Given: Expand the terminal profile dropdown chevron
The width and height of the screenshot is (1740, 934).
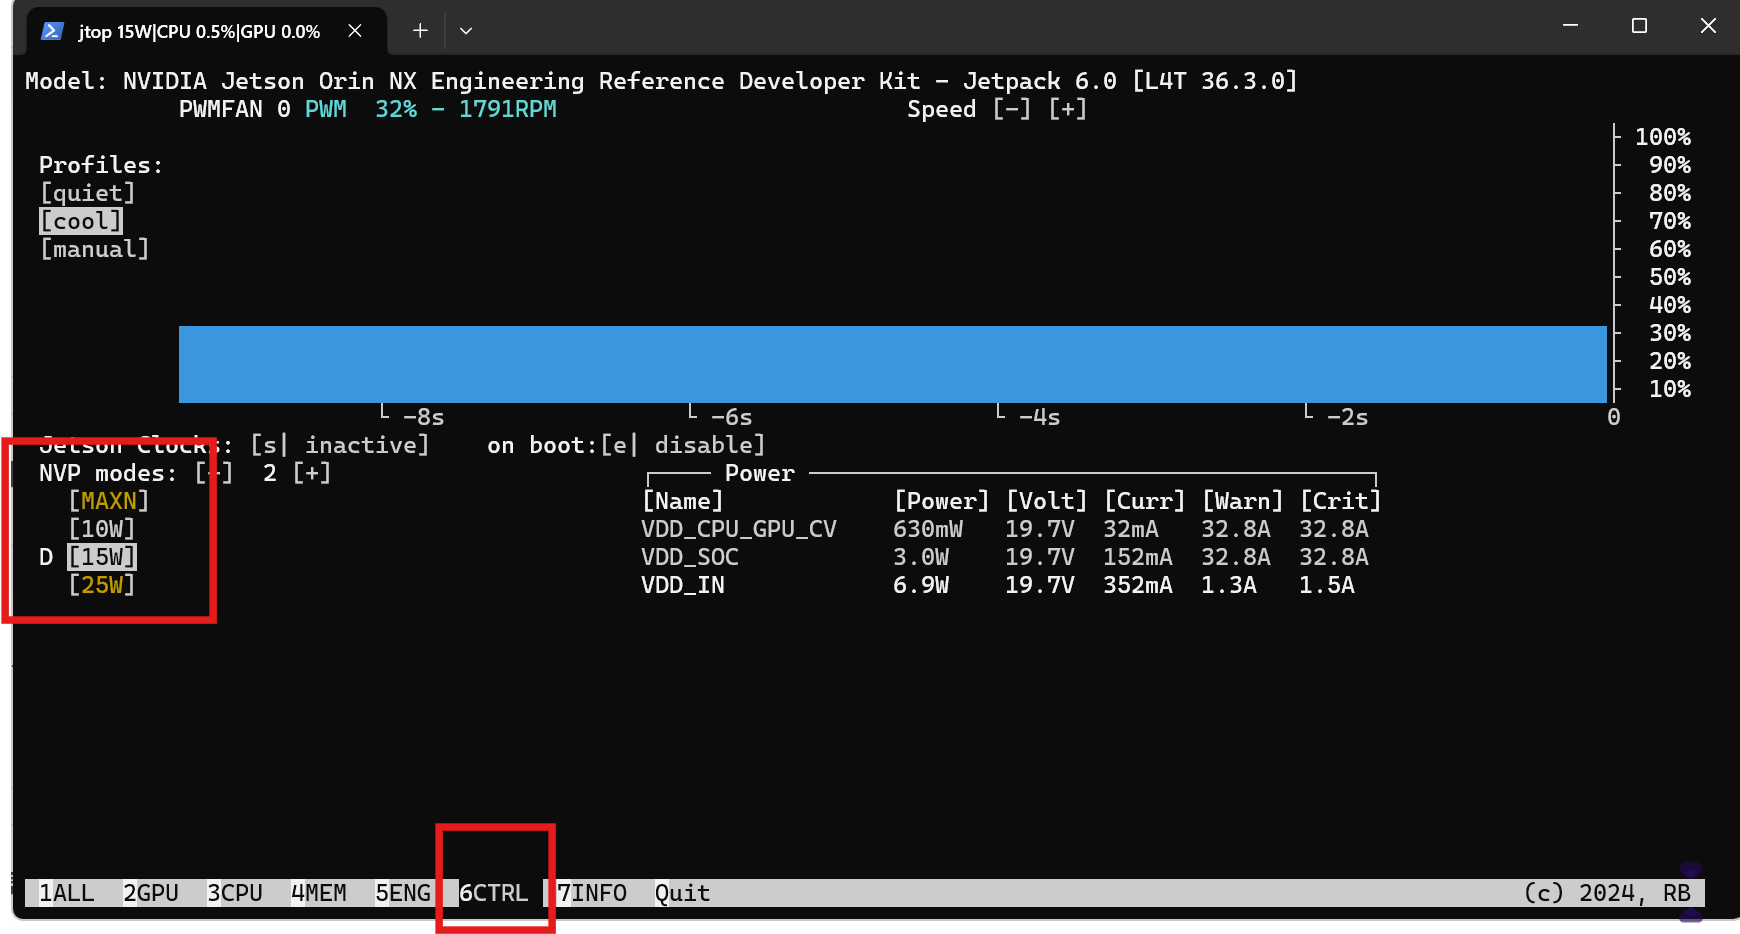Looking at the screenshot, I should coord(466,31).
